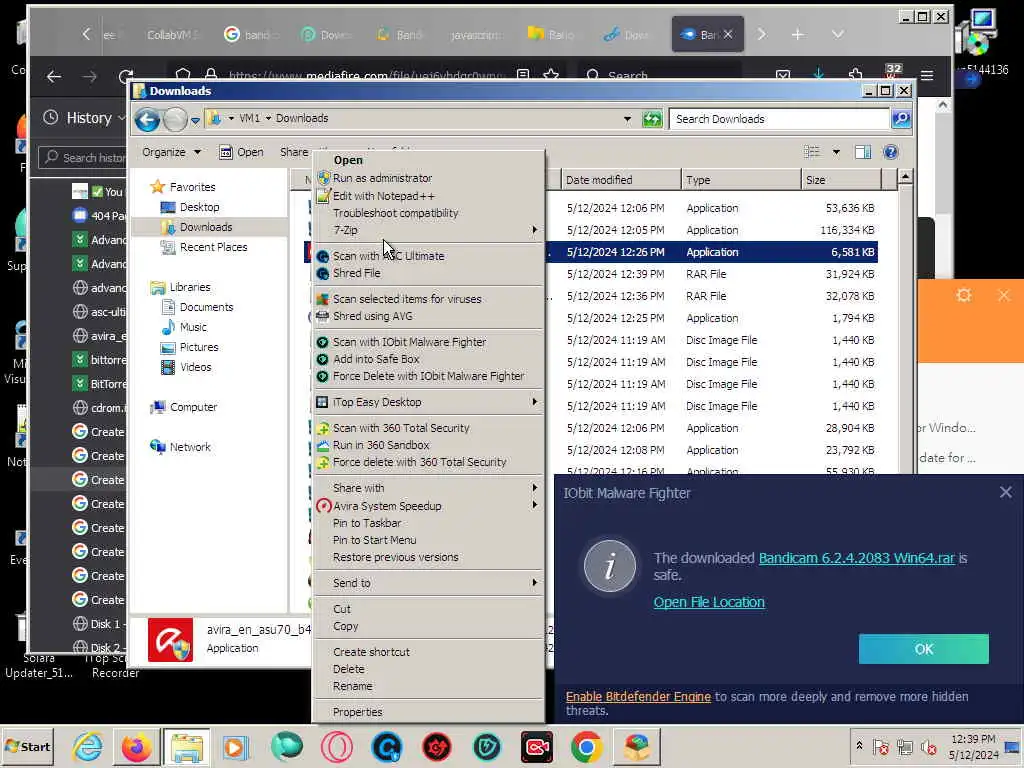The image size is (1024, 768).
Task: Click the Windows Explorer taskbar icon
Action: click(x=187, y=747)
